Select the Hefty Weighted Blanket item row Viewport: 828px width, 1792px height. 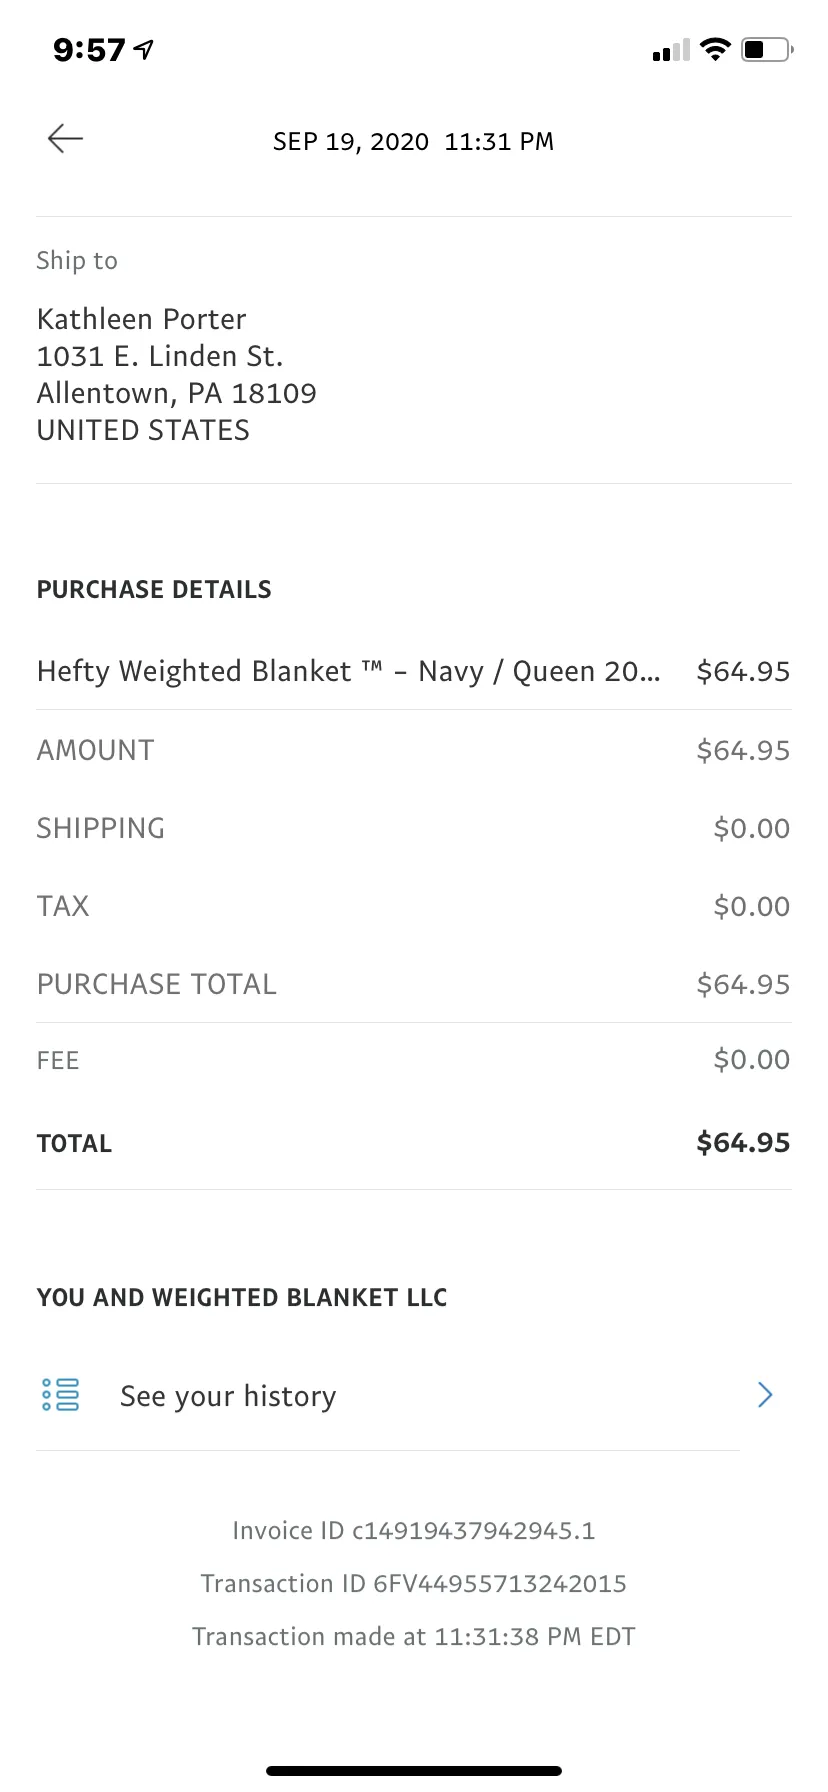(x=414, y=671)
